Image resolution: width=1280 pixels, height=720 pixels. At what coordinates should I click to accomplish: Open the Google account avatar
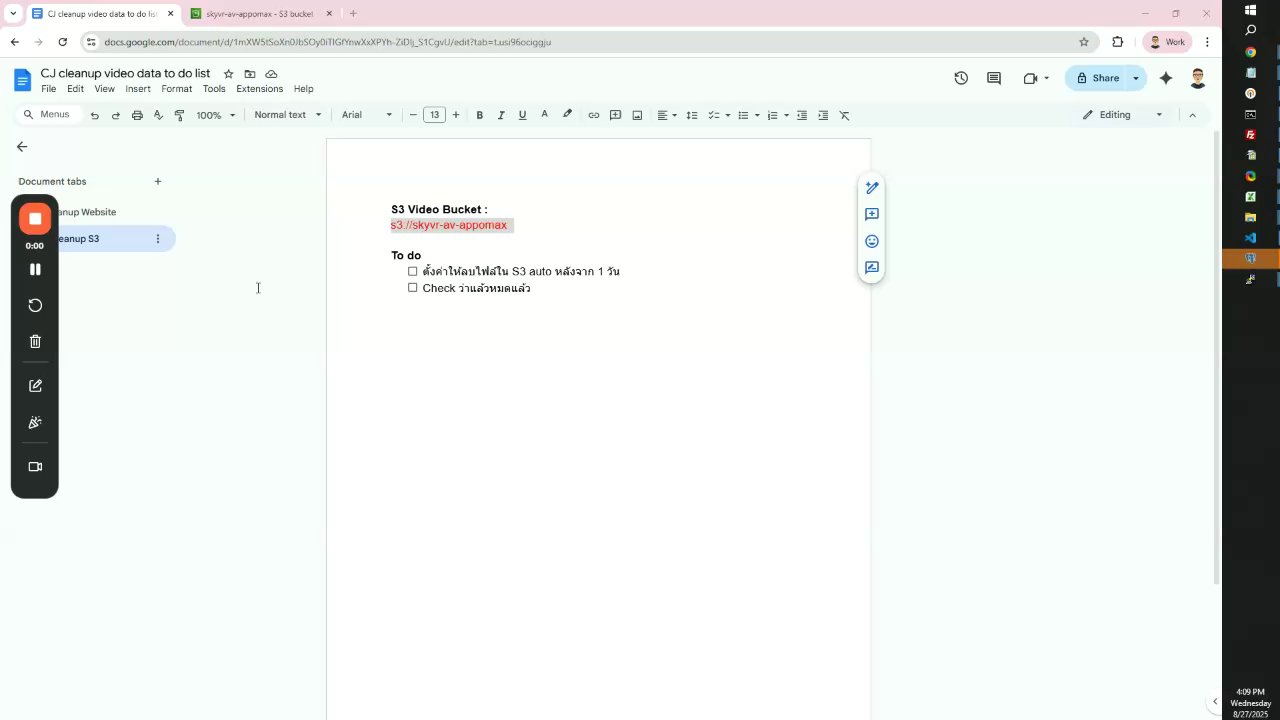tap(1198, 78)
